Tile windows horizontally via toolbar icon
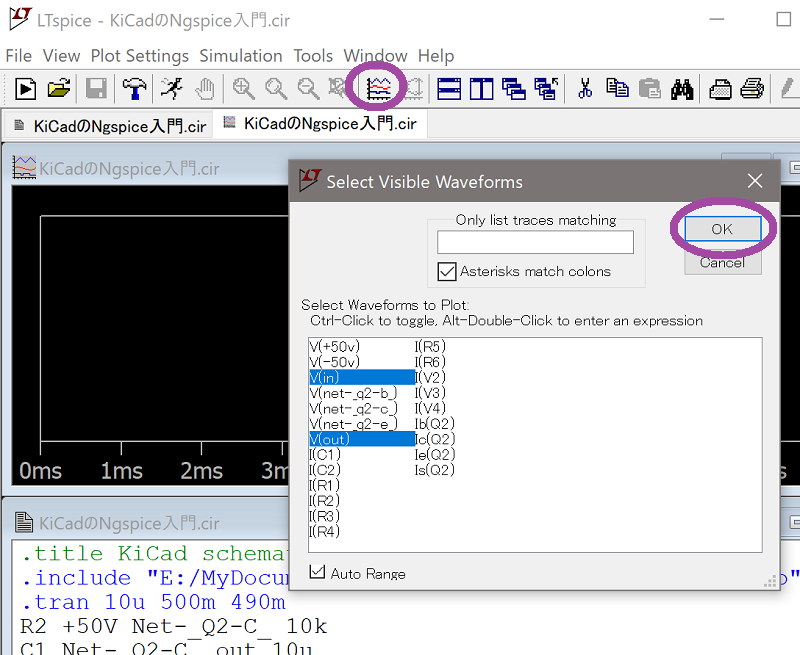 tap(449, 89)
